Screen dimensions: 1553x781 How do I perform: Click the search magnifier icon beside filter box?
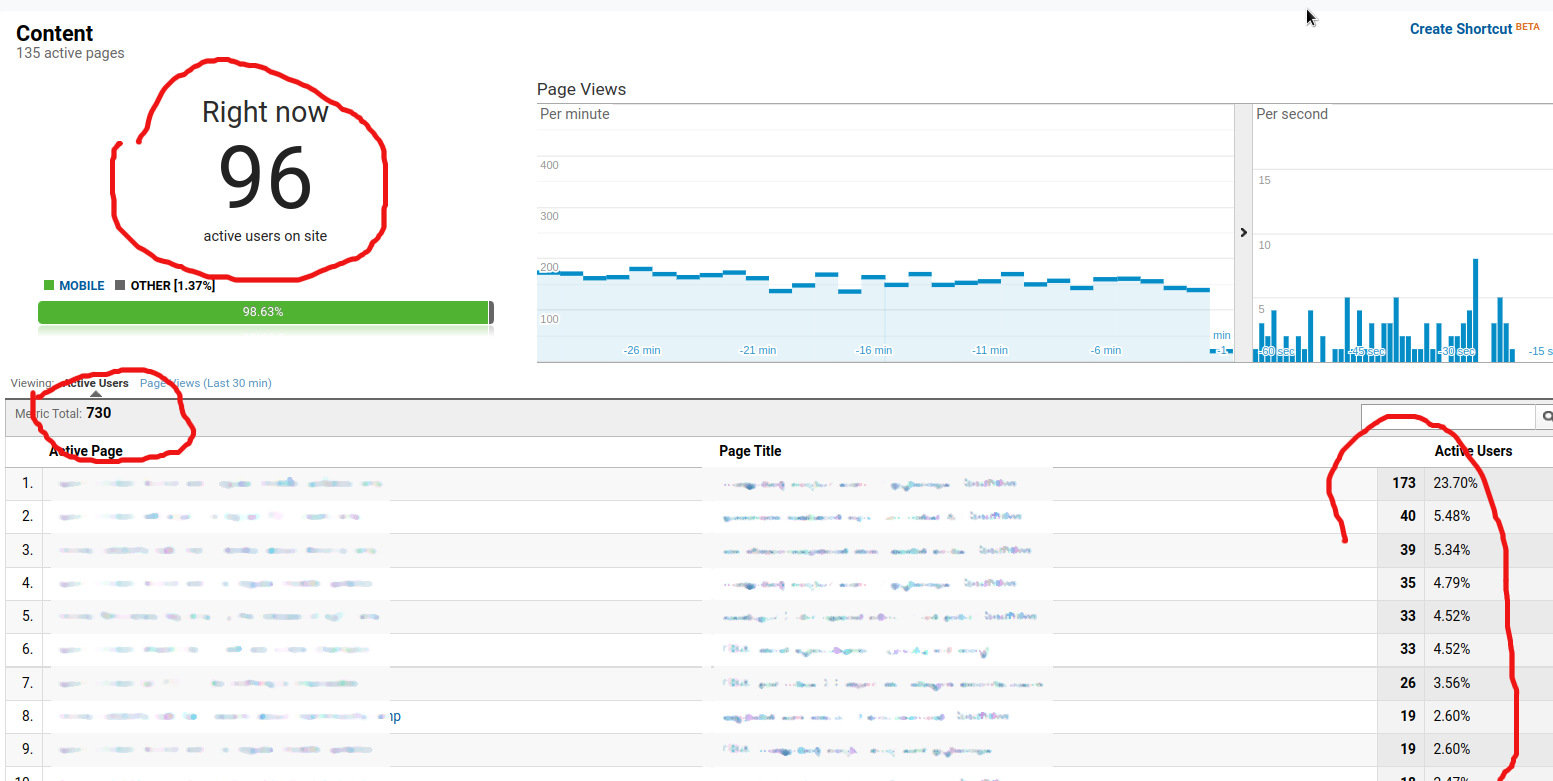click(x=1546, y=416)
